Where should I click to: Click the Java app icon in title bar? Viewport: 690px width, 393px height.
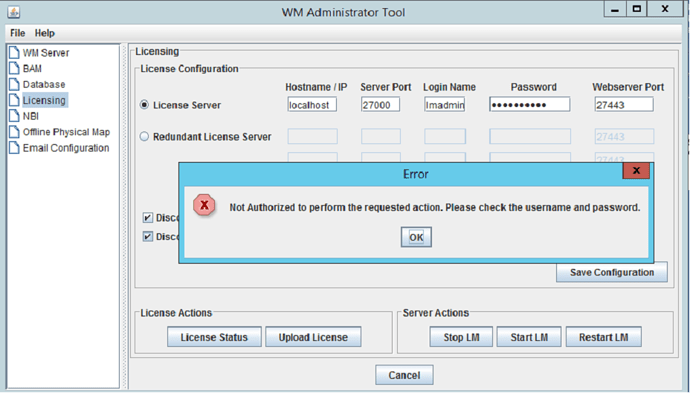pyautogui.click(x=13, y=12)
